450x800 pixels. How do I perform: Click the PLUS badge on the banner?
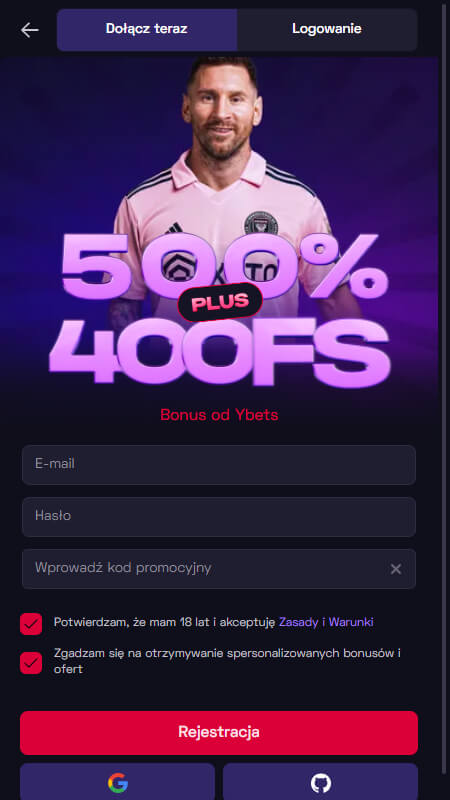[220, 302]
